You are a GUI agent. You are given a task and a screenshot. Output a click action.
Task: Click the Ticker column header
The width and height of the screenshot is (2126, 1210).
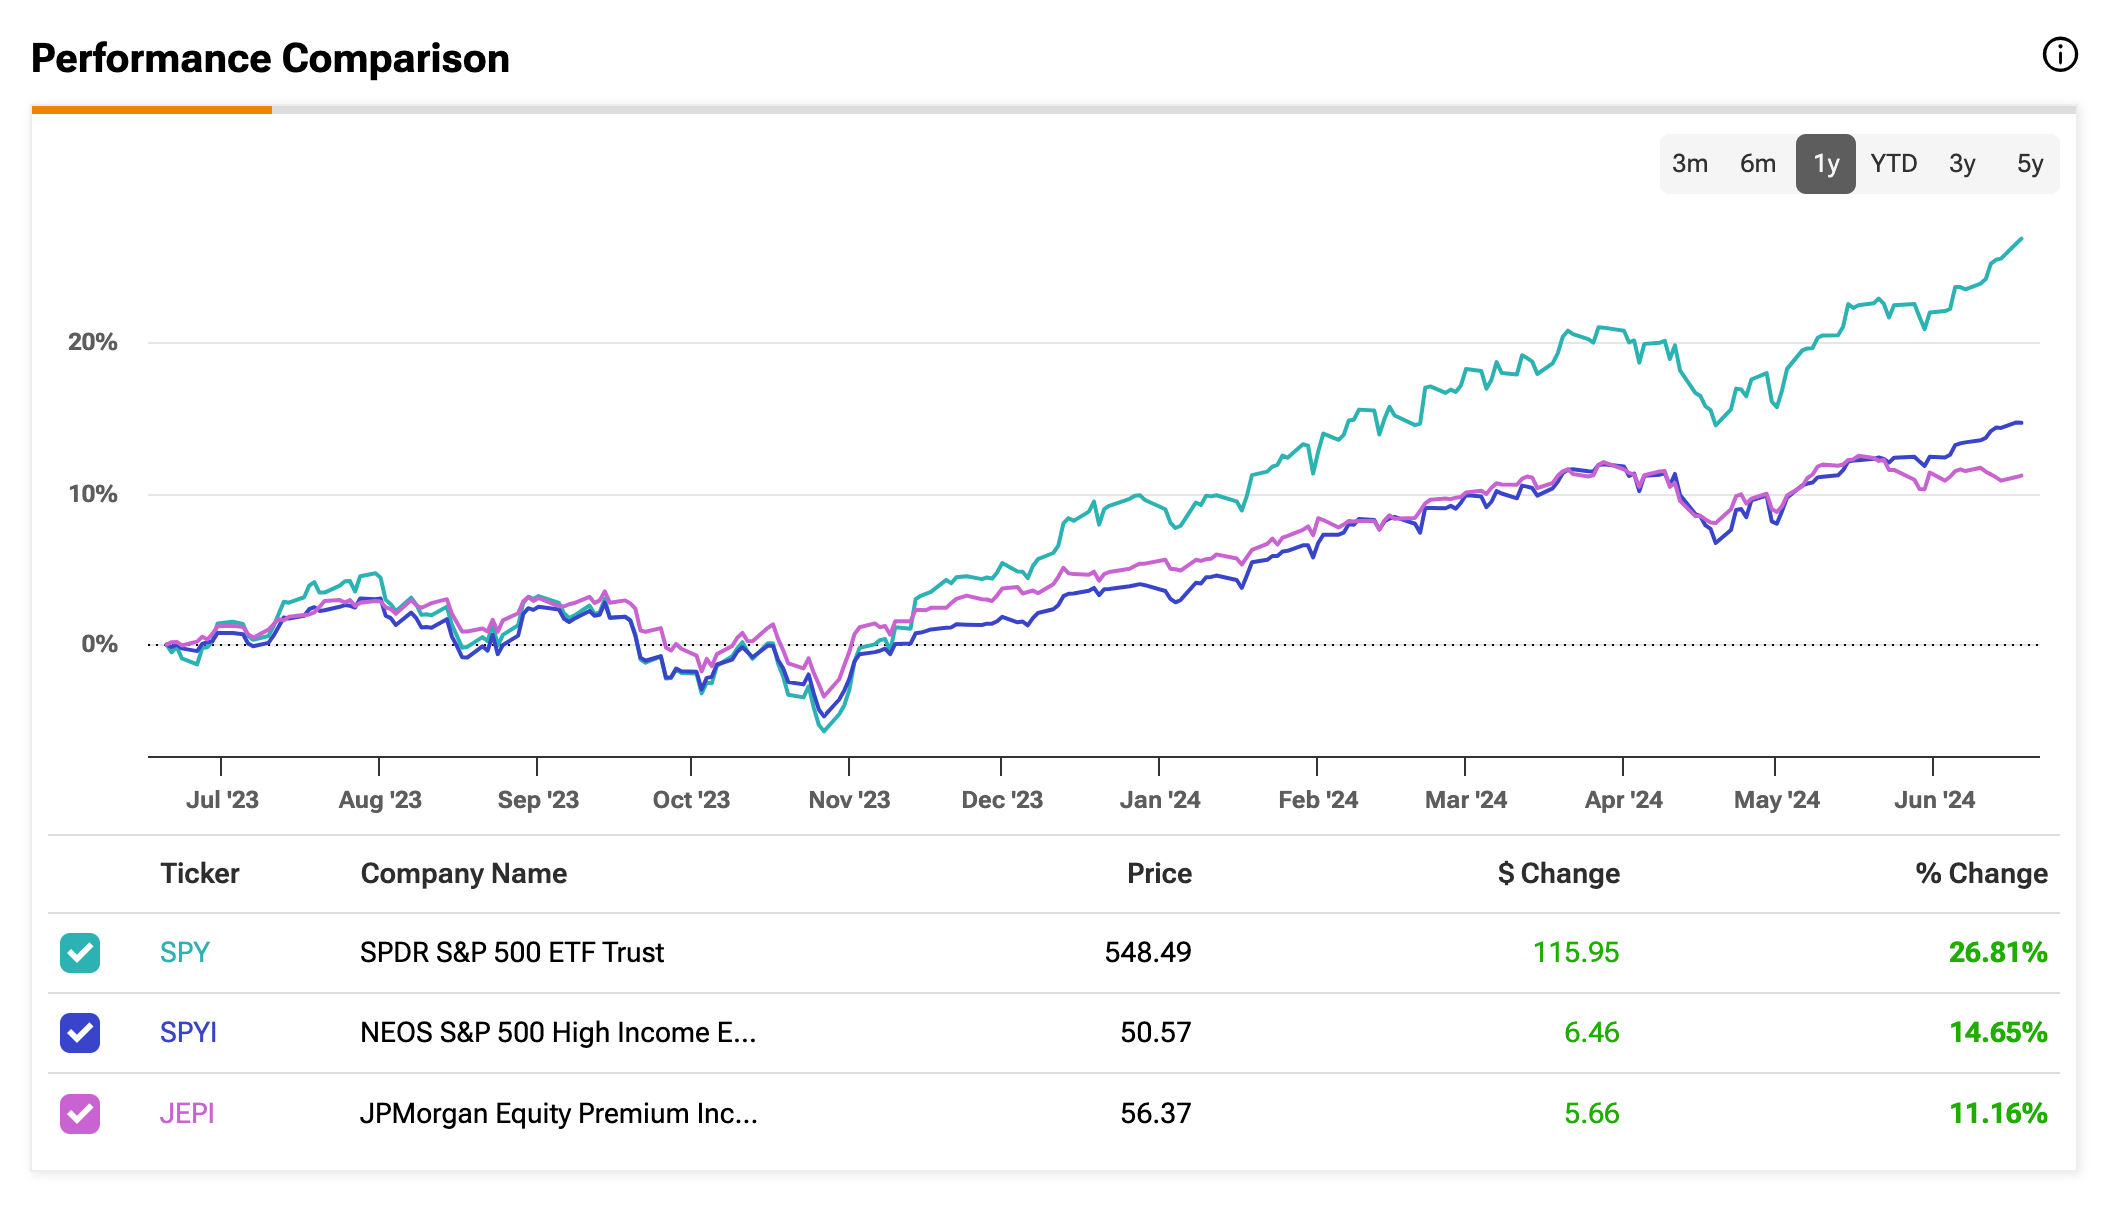(200, 874)
